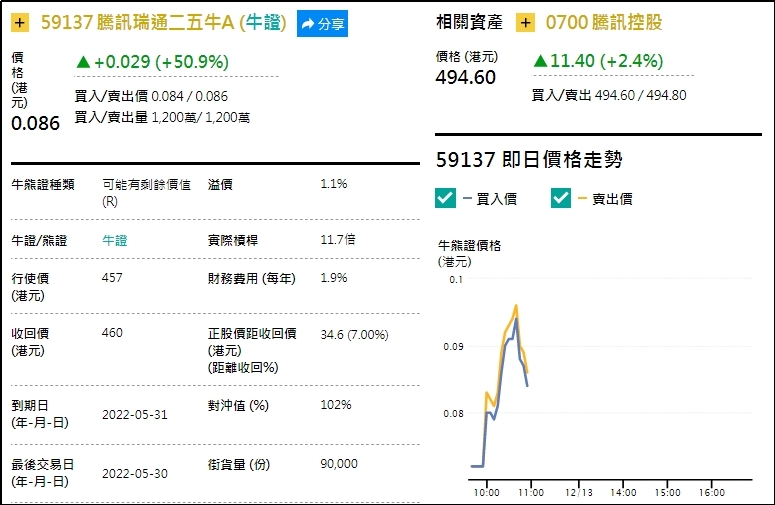Click the Tencent price 494.60
Screen dimensions: 775x505
pos(465,78)
